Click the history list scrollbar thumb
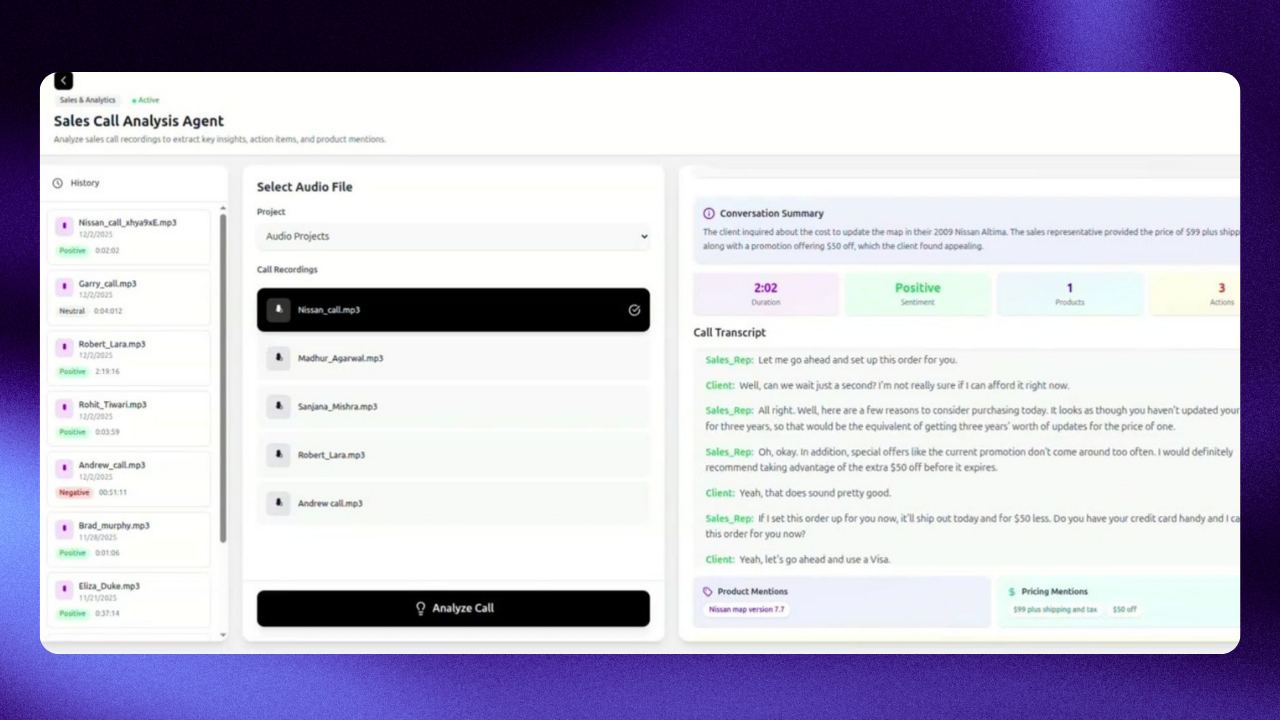Viewport: 1280px width, 720px height. point(223,380)
